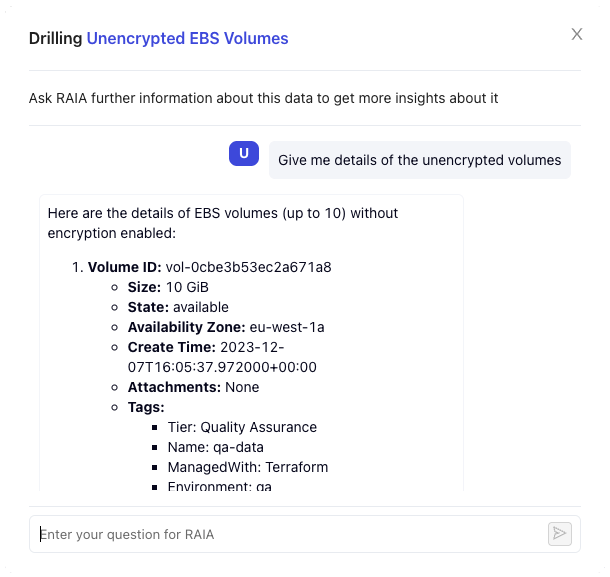Click the Drilling heading word
Screen dimensions: 610x577
56,39
